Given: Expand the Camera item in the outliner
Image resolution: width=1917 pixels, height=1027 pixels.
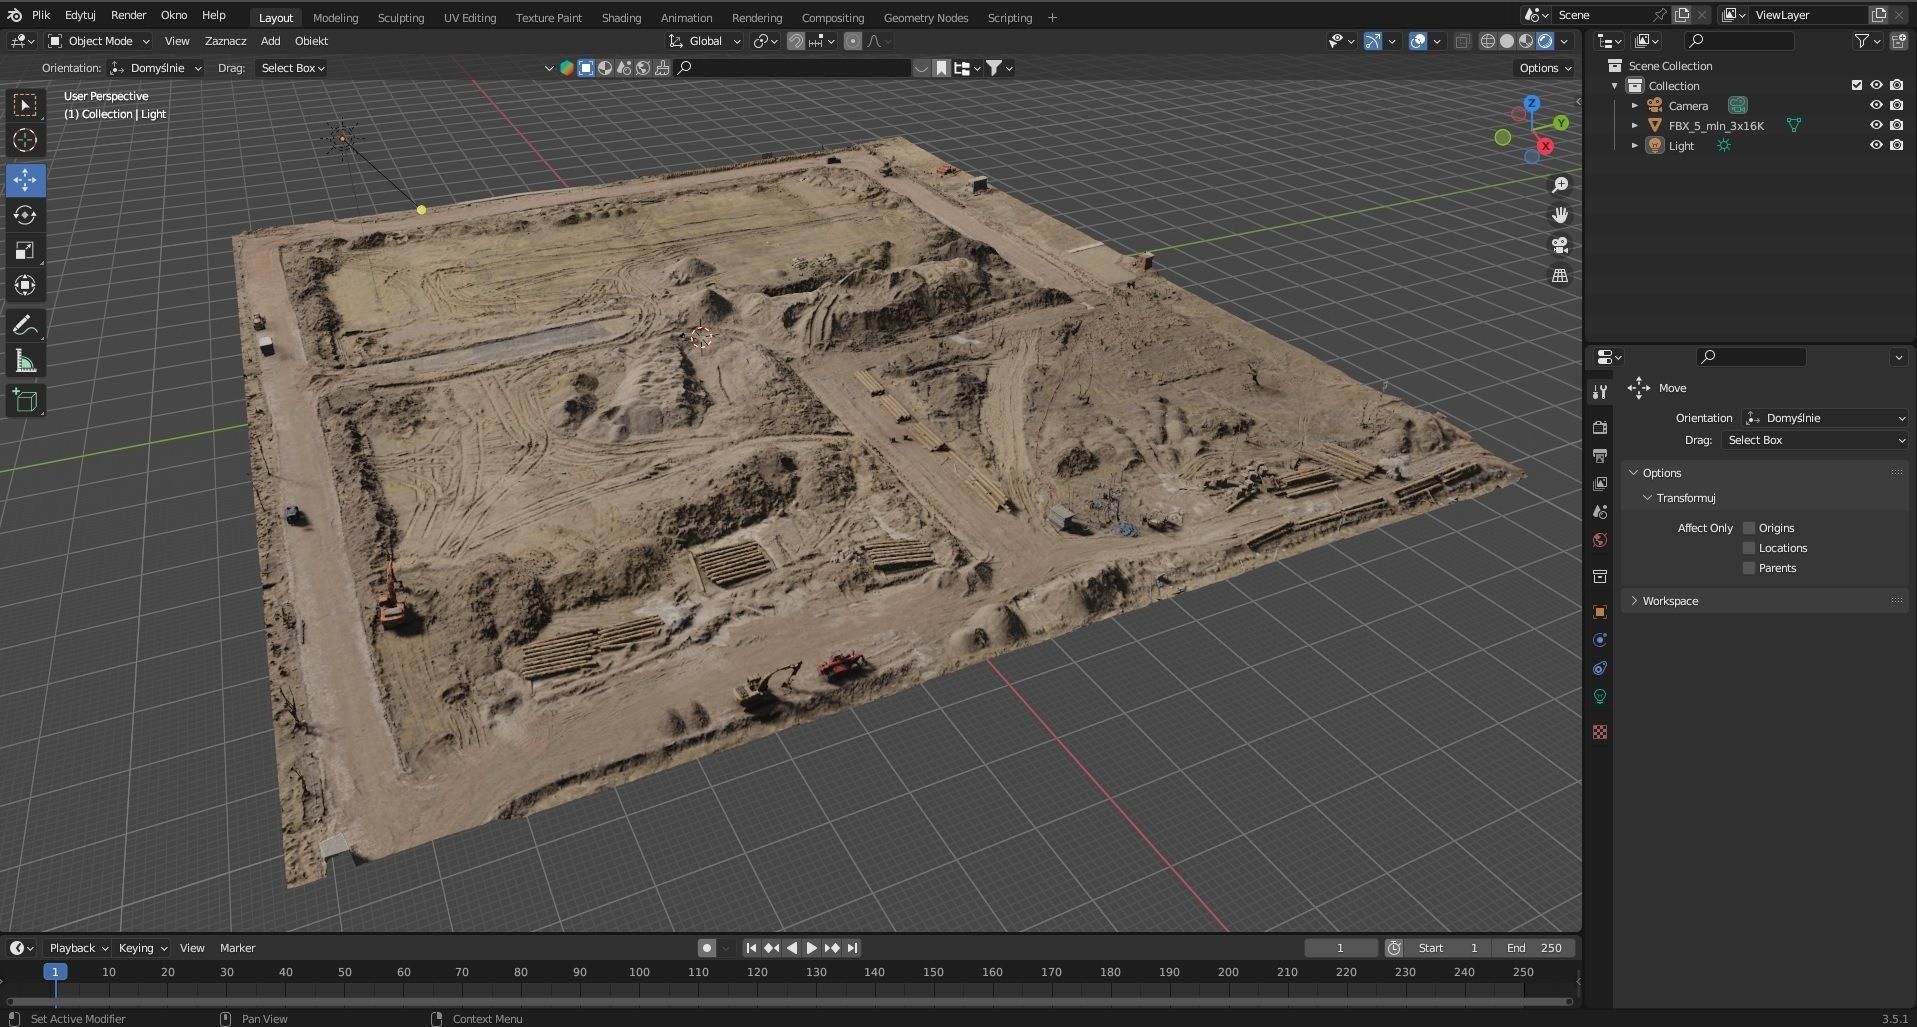Looking at the screenshot, I should (1635, 105).
